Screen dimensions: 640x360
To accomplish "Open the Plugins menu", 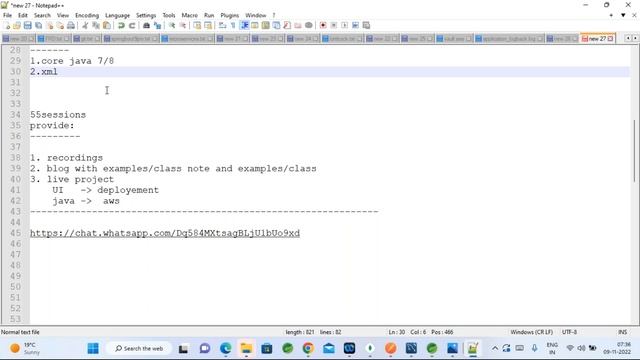I will click(x=229, y=15).
